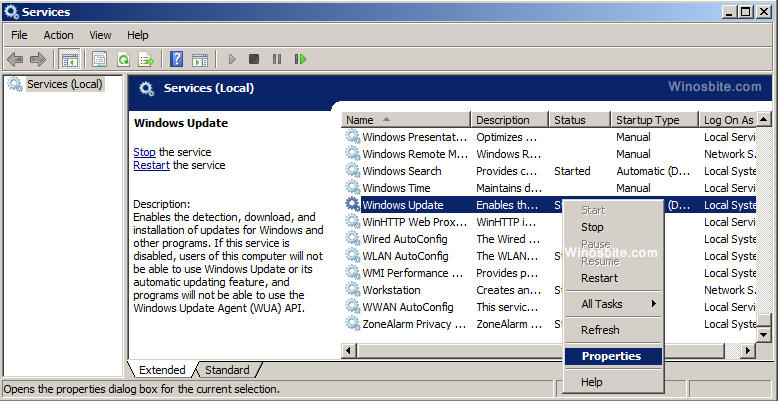The height and width of the screenshot is (401, 778).
Task: Click the vertical scrollbar up arrow
Action: [764, 119]
